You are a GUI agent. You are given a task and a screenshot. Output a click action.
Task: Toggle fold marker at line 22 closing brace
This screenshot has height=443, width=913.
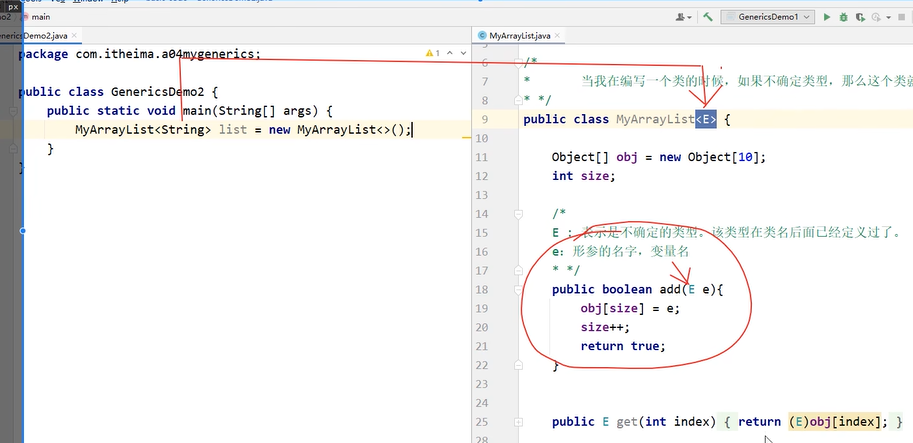(518, 366)
